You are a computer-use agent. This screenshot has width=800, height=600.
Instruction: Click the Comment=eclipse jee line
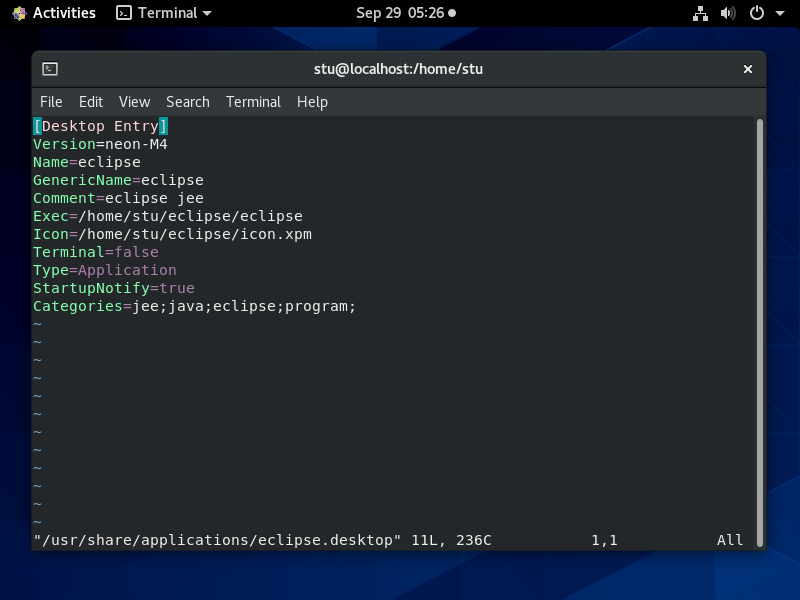[118, 198]
